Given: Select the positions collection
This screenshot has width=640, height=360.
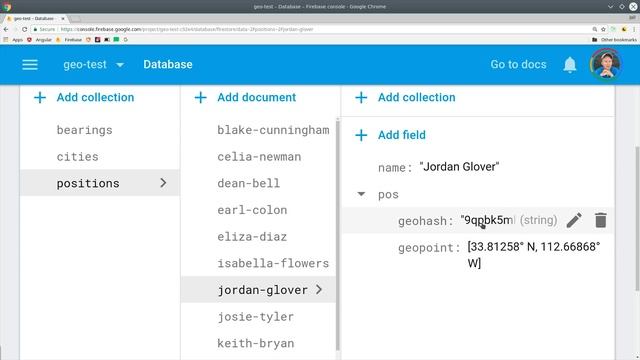Looking at the screenshot, I should click(100, 183).
